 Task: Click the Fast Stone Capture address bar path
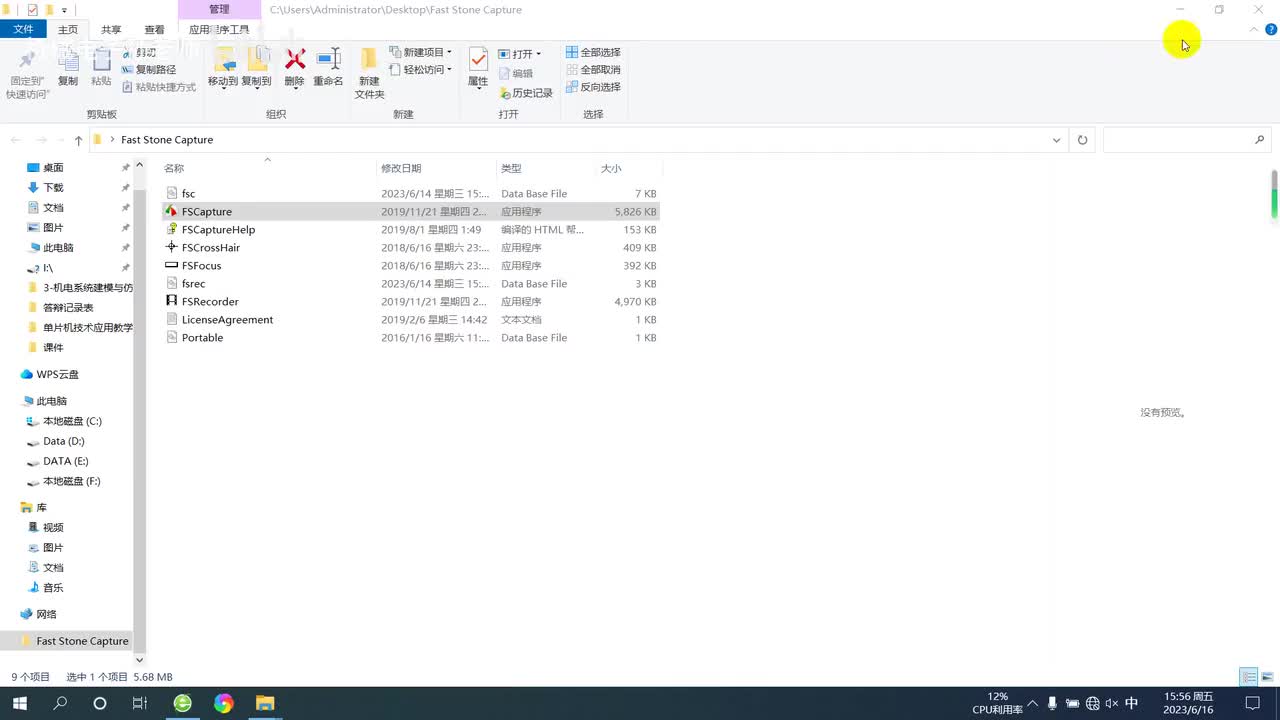[x=167, y=140]
